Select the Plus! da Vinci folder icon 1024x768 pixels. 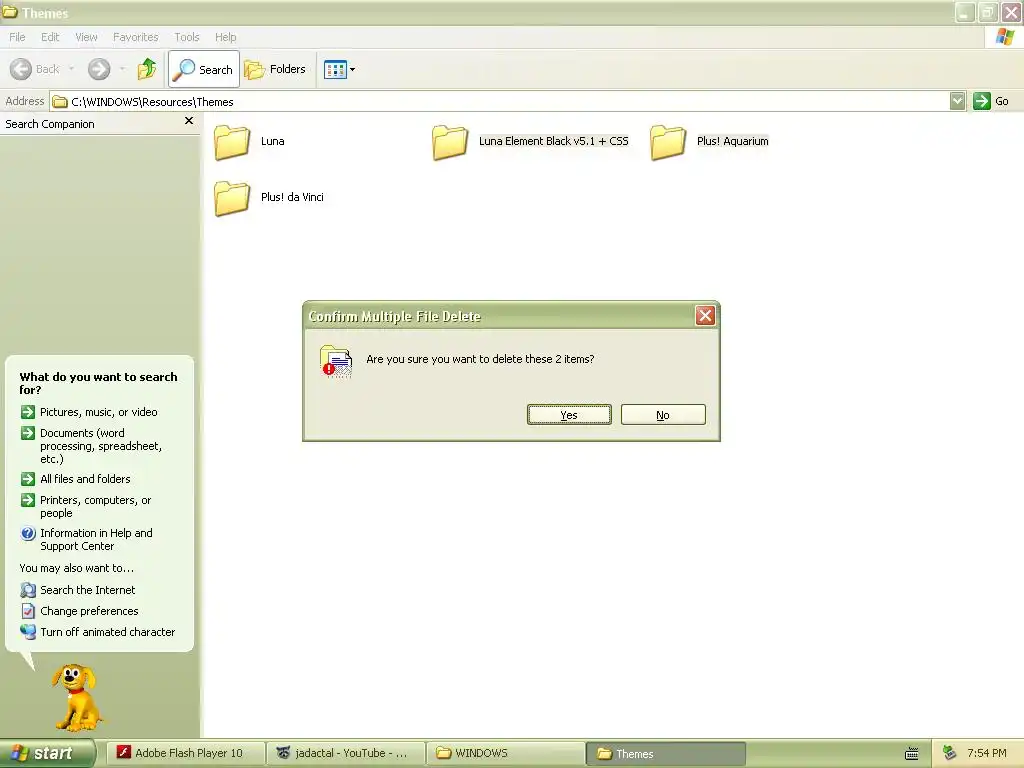(232, 198)
